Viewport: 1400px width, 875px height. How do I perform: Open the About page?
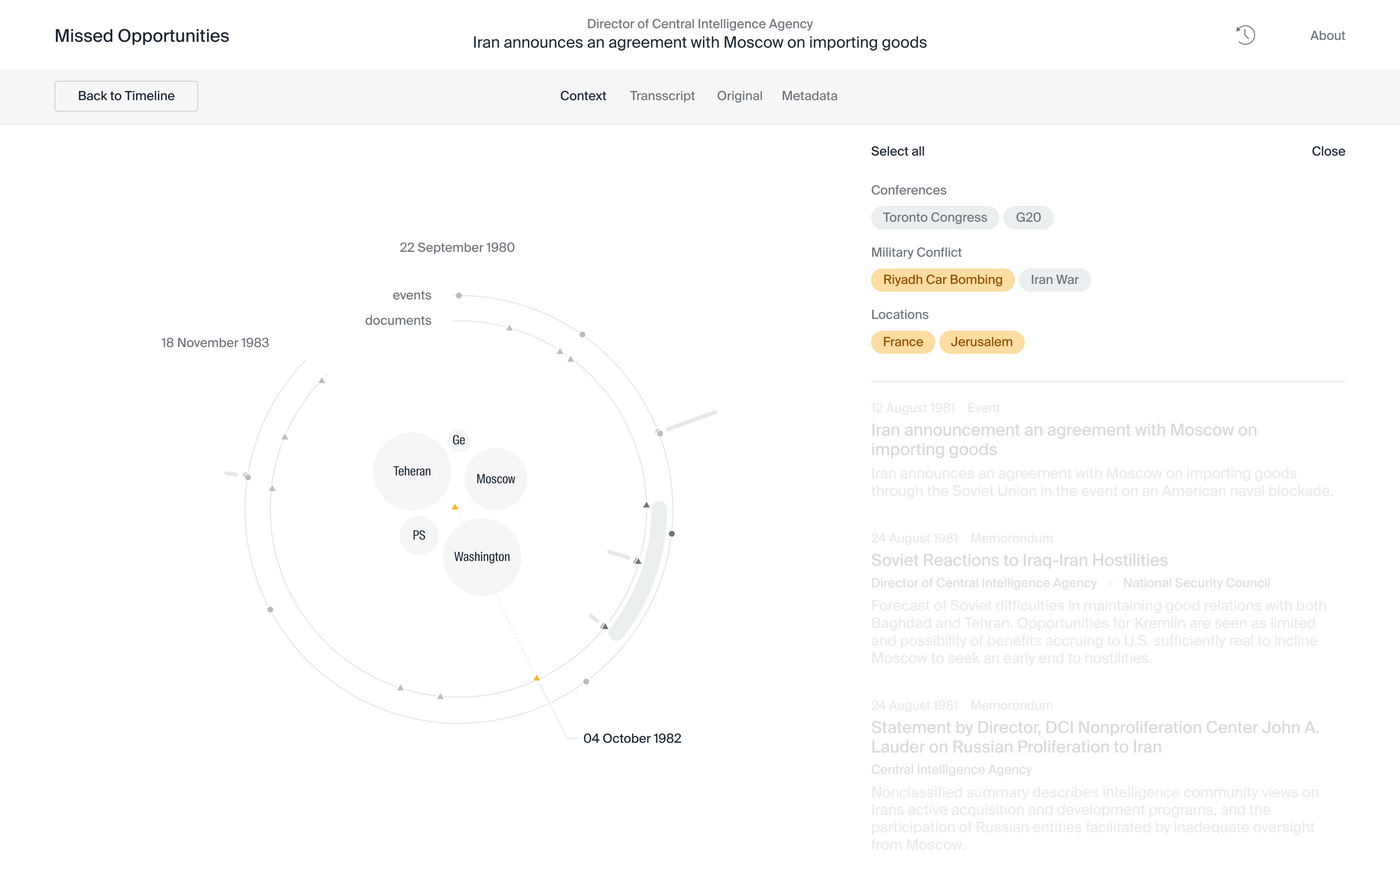pos(1327,35)
